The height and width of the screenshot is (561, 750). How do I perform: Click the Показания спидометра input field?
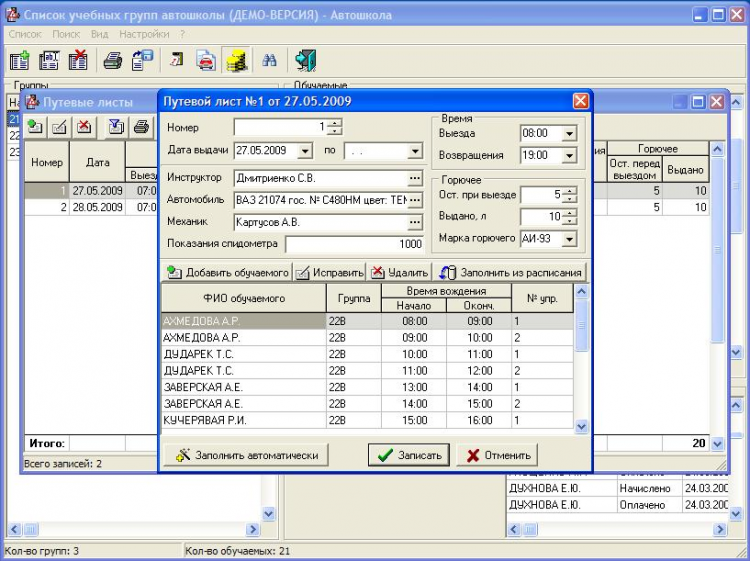pyautogui.click(x=355, y=244)
